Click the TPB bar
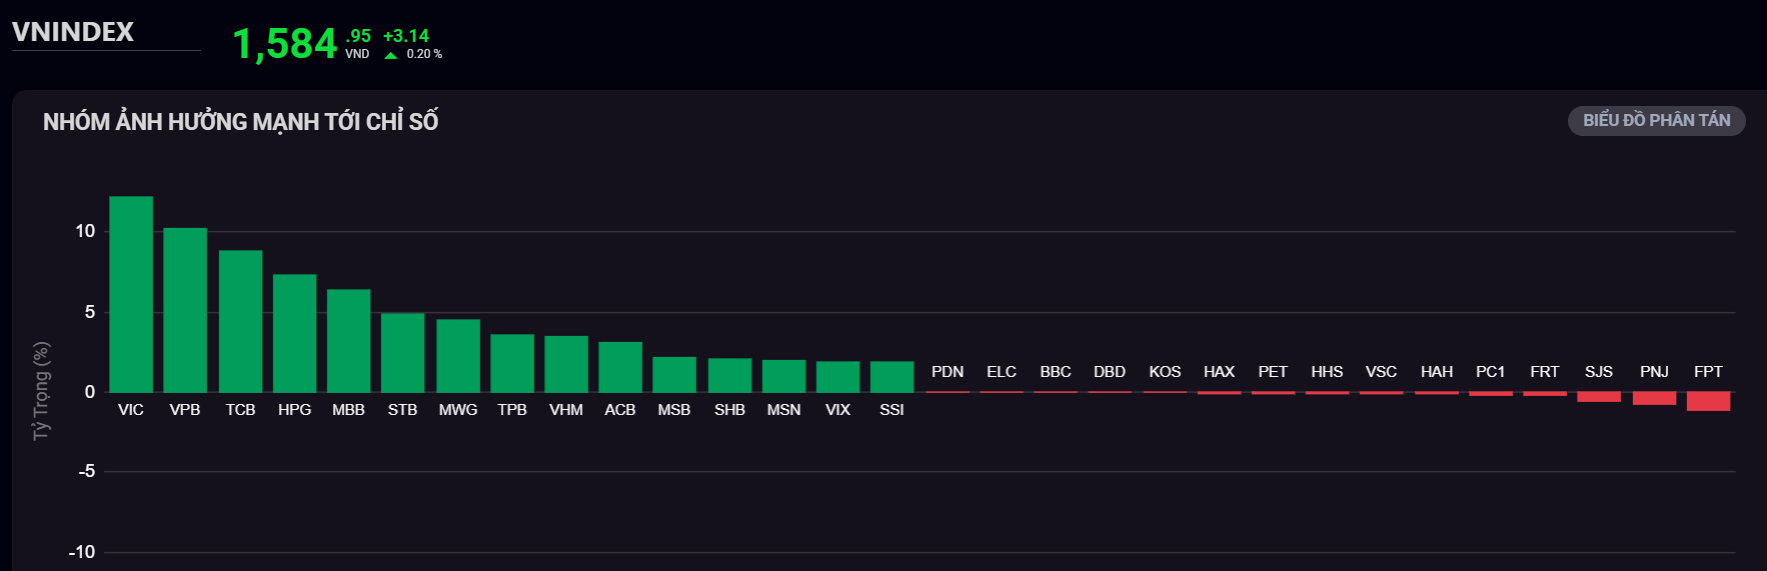 (x=512, y=363)
